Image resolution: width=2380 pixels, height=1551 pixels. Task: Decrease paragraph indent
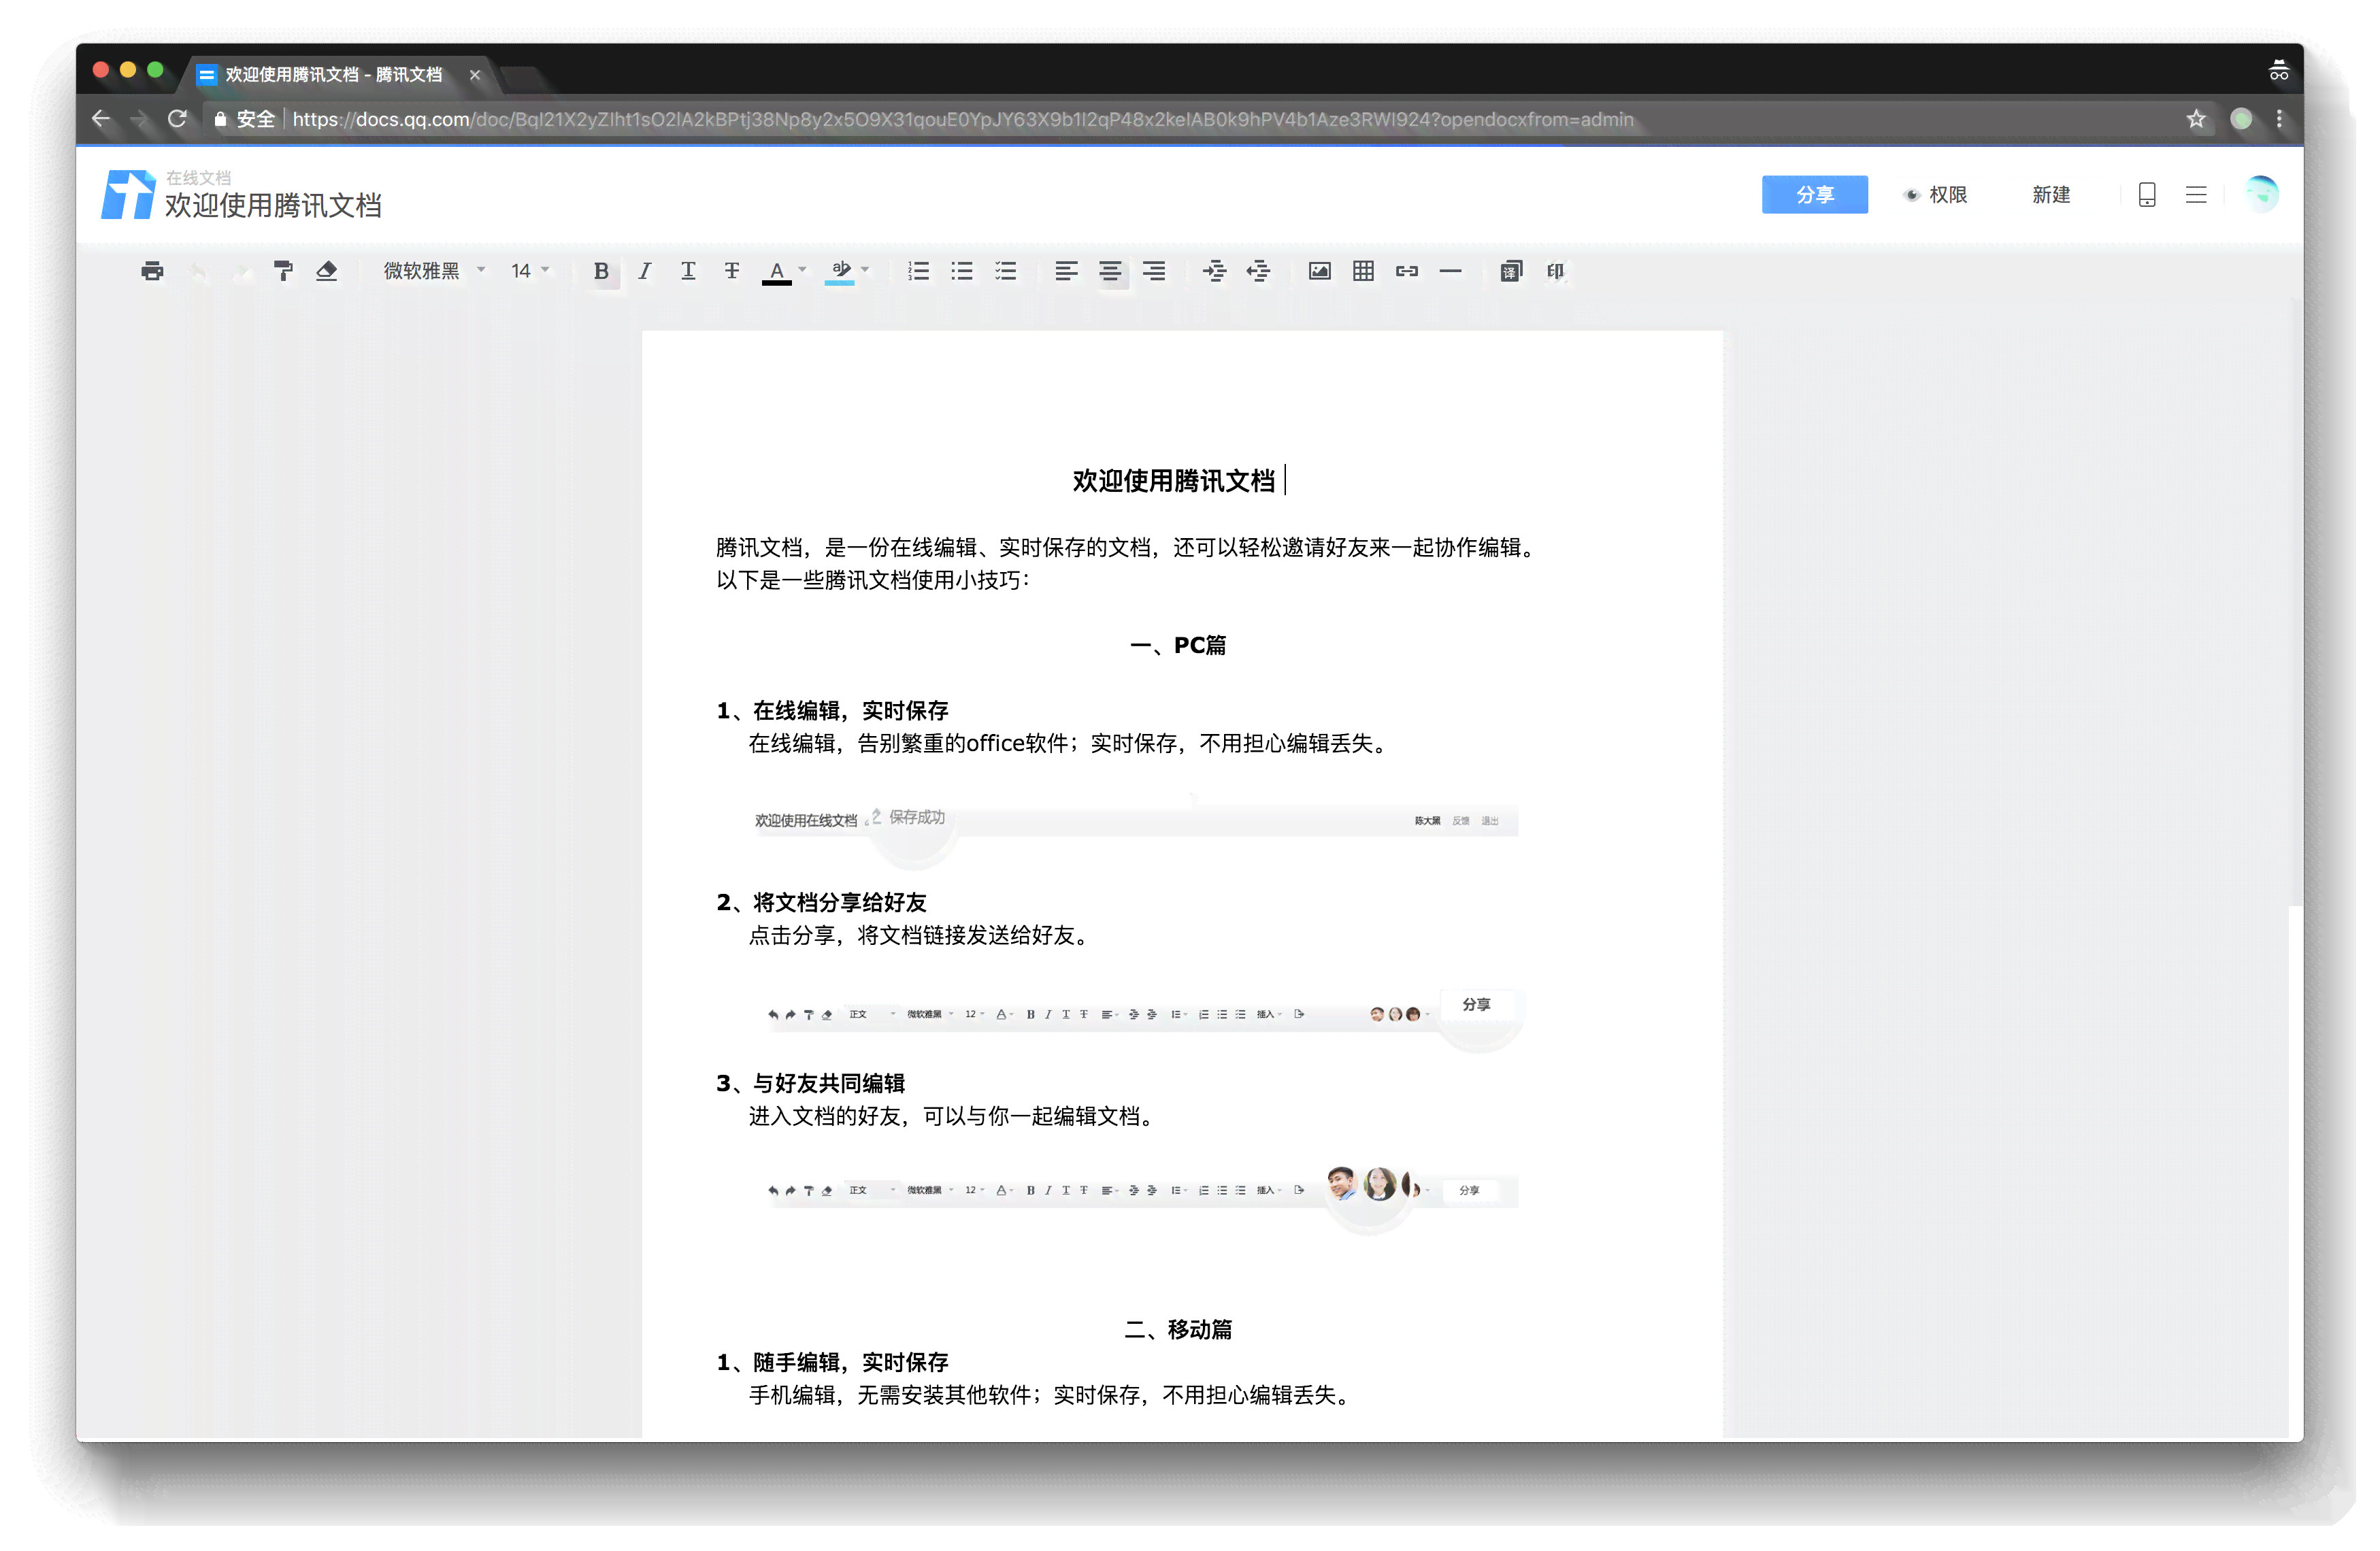[1258, 271]
